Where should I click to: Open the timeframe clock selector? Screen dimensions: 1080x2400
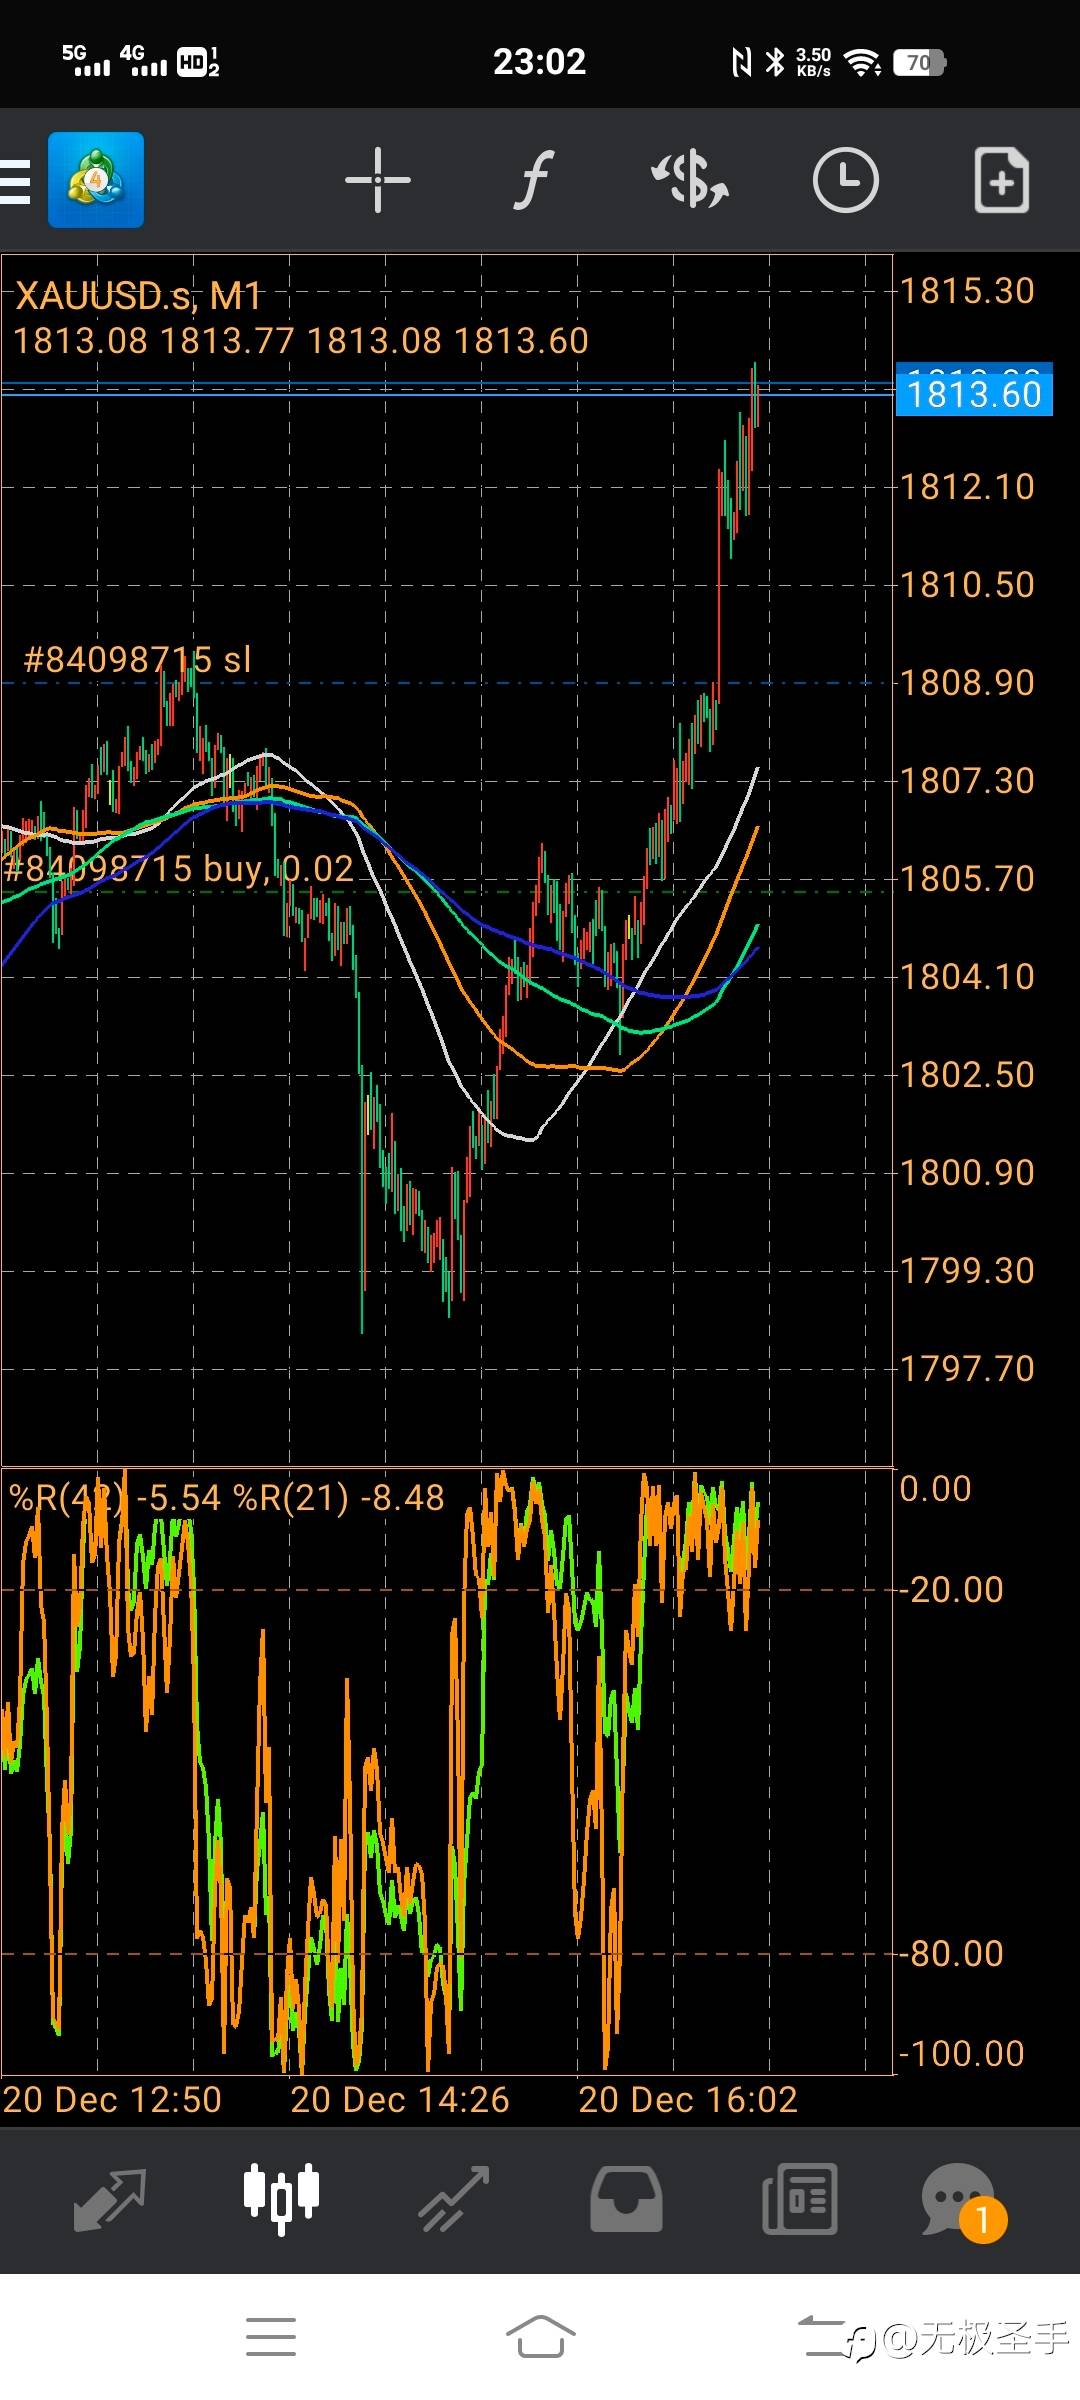pos(846,180)
